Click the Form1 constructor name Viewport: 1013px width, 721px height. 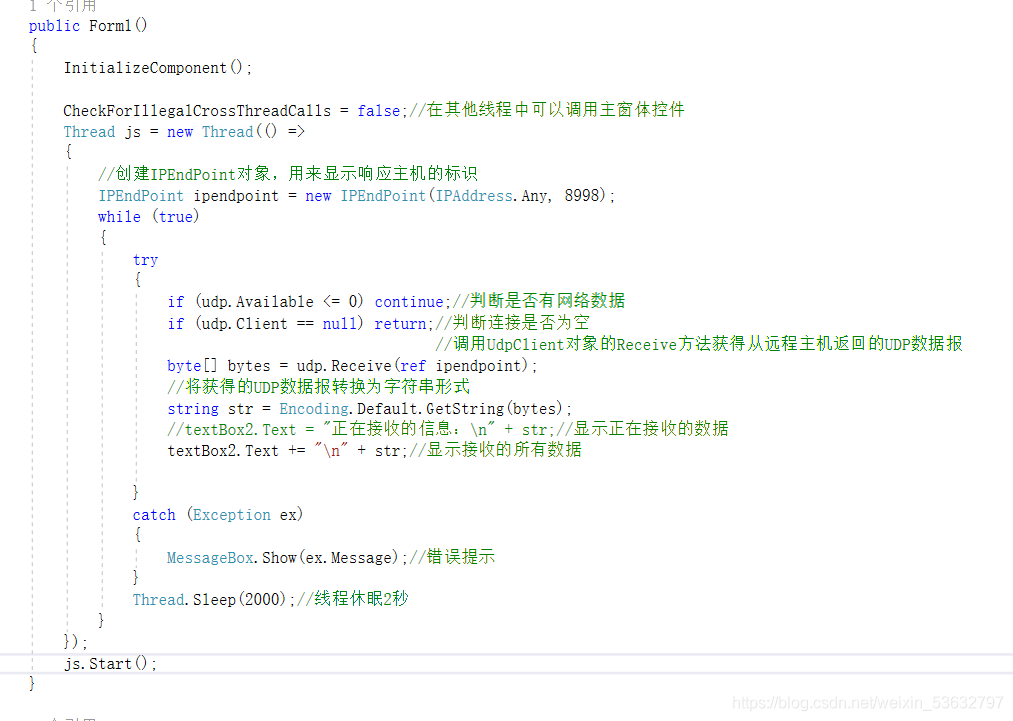[x=109, y=25]
